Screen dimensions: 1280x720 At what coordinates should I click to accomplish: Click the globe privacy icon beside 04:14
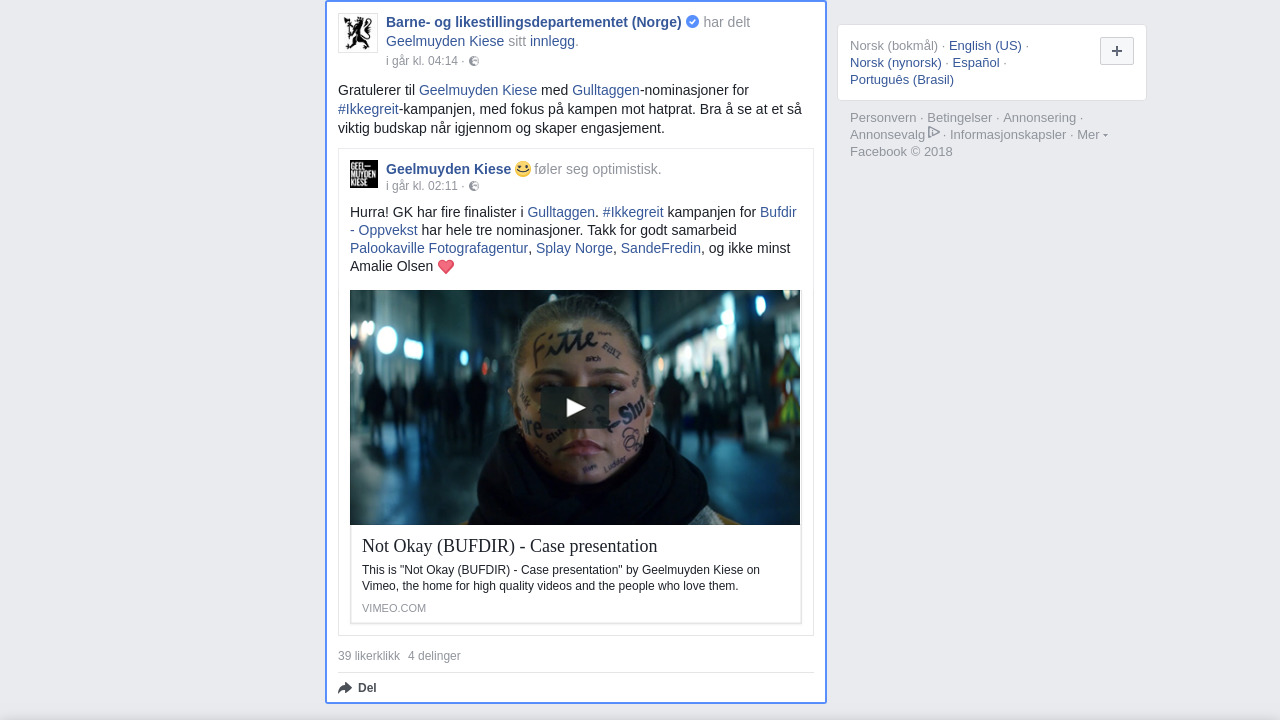474,61
